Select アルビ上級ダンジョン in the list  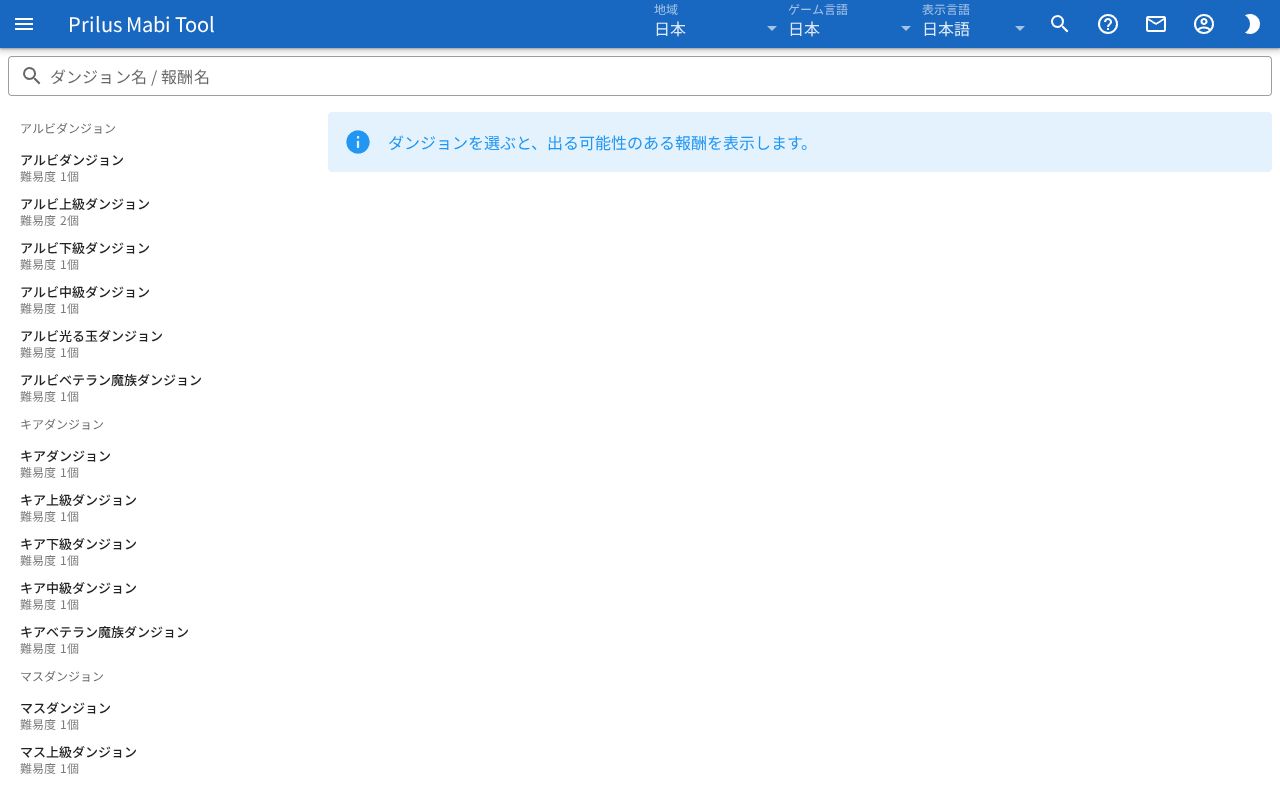(160, 212)
